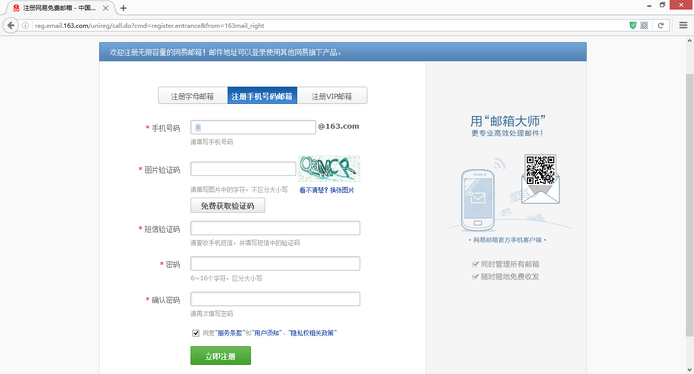Screen dimensions: 694x374
Task: Click 免费获取验证码 button
Action: [227, 205]
